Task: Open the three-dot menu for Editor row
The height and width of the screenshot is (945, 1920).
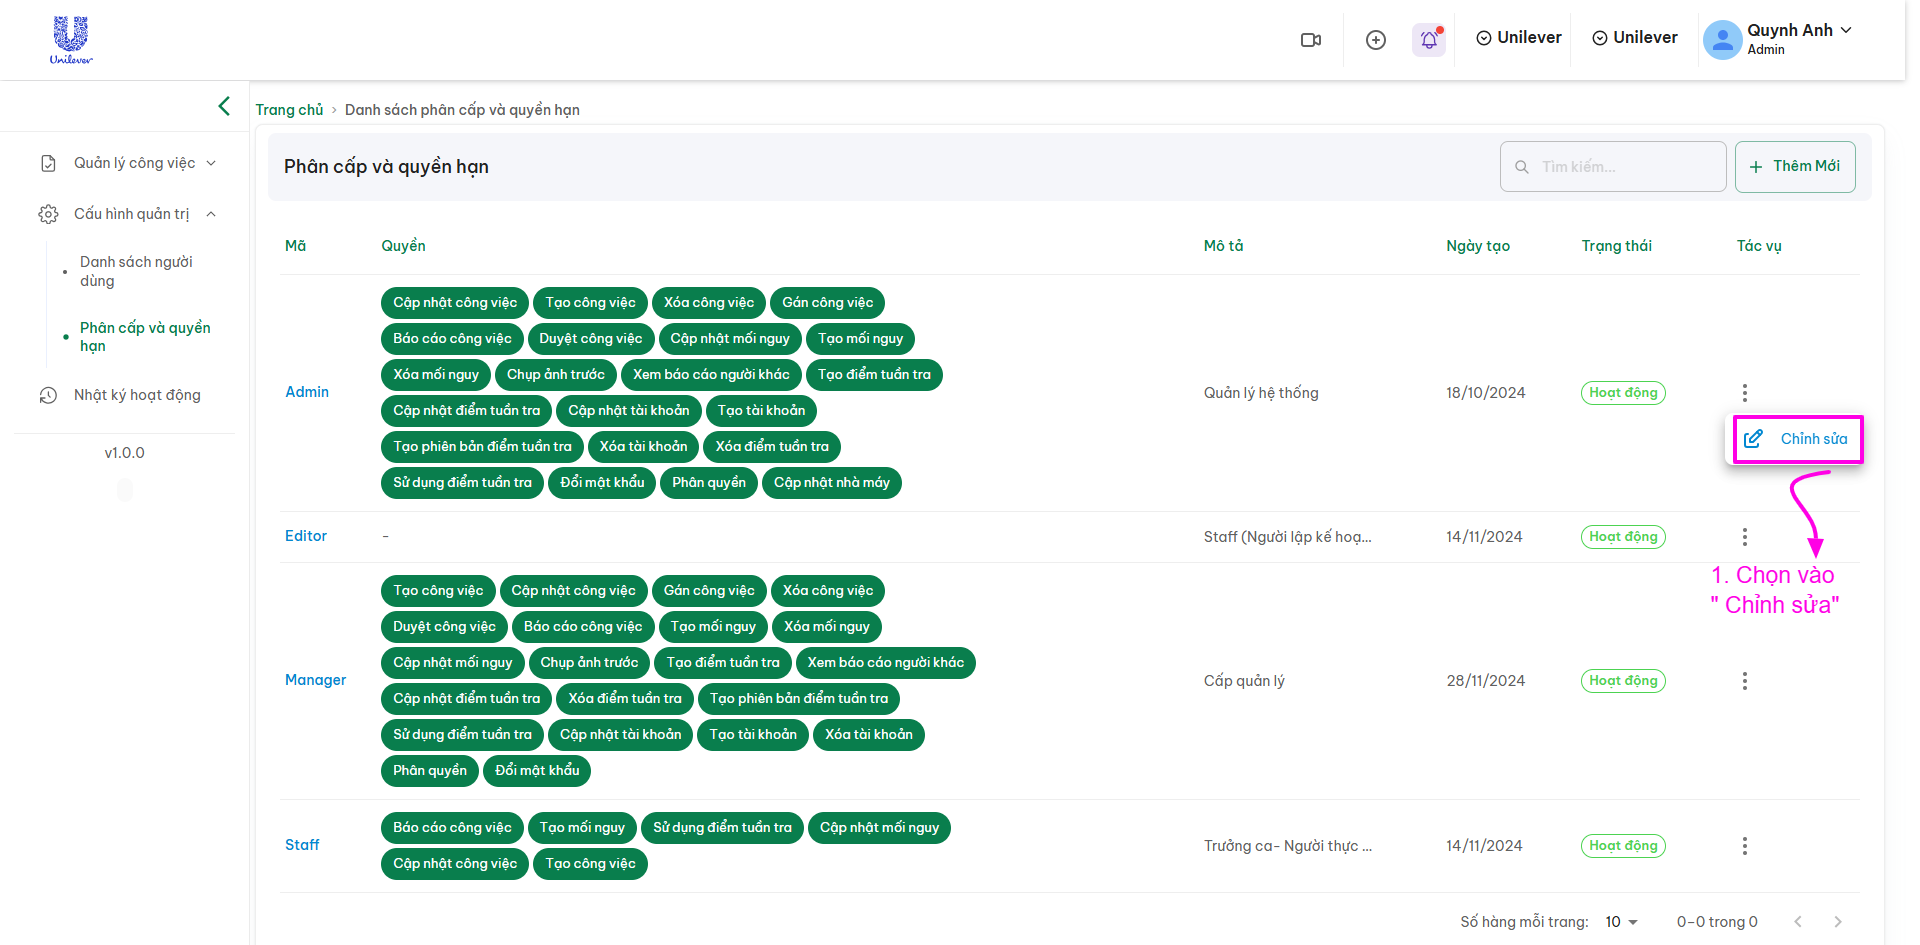Action: [x=1744, y=537]
